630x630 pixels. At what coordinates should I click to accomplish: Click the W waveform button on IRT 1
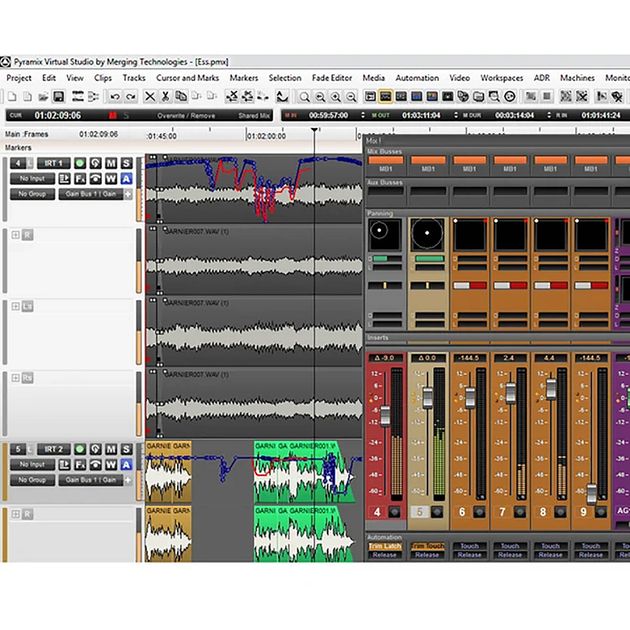110,178
